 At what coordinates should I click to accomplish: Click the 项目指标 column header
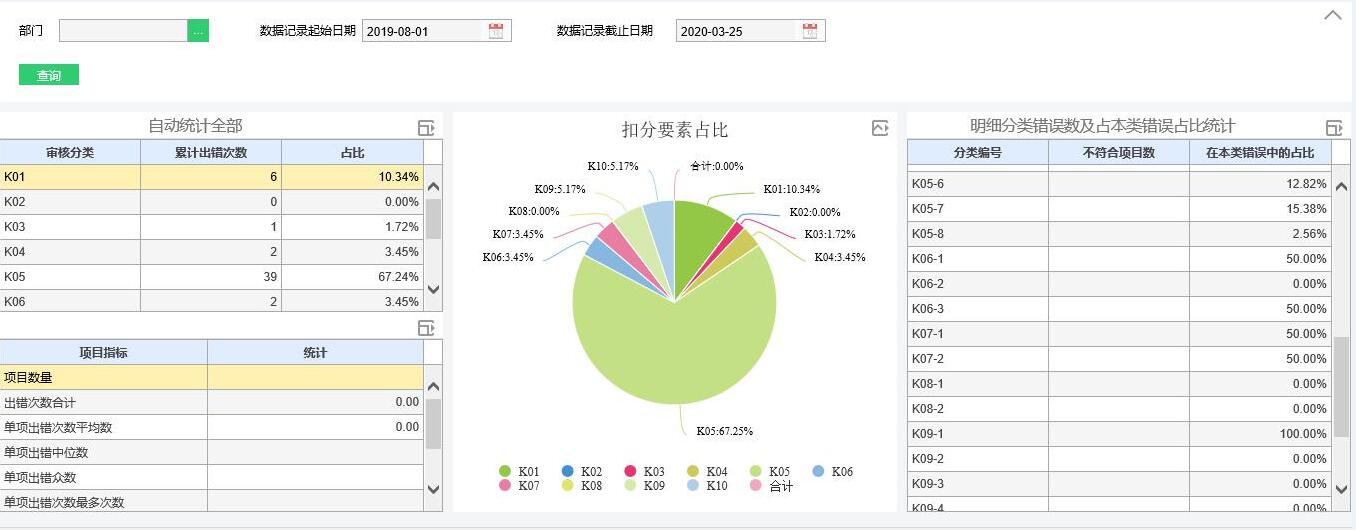pyautogui.click(x=103, y=352)
